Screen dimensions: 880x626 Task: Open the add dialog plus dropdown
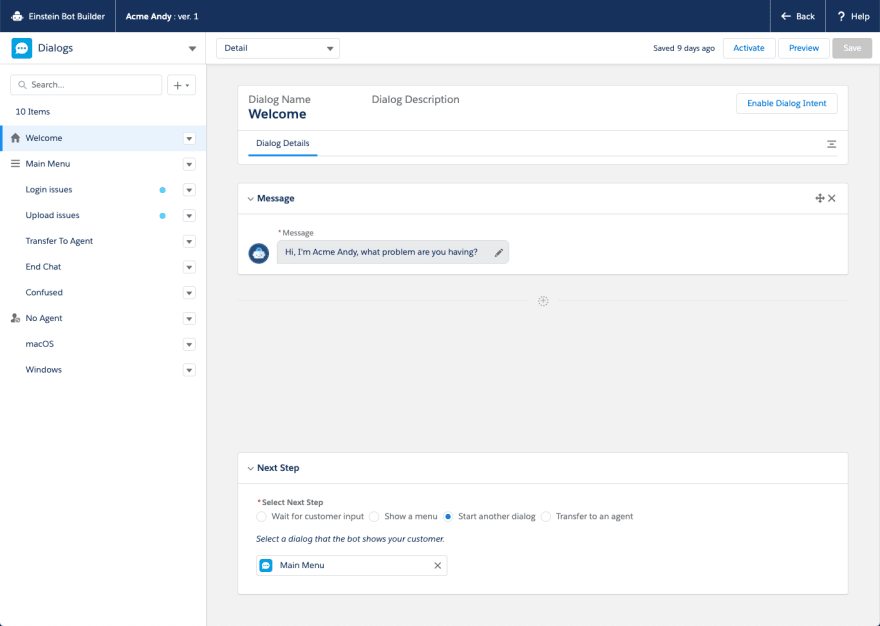(x=181, y=85)
